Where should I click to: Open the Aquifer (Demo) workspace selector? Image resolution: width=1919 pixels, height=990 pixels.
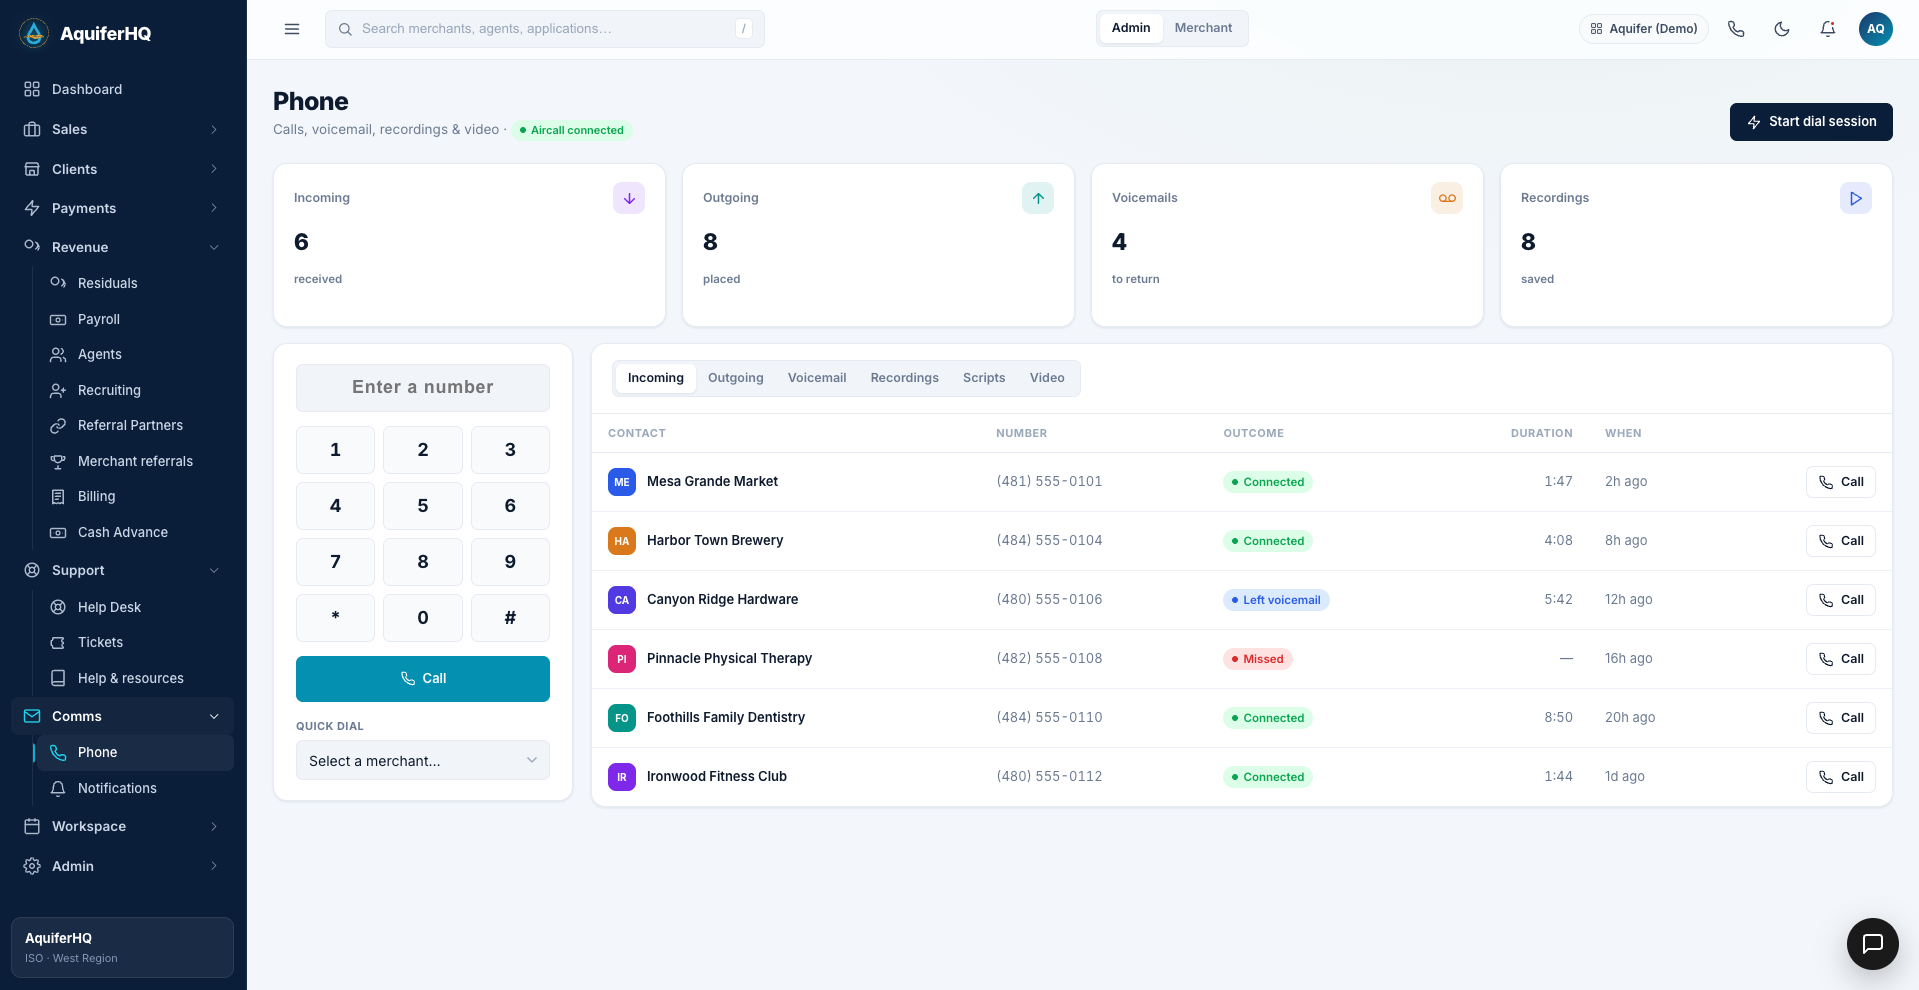point(1644,29)
